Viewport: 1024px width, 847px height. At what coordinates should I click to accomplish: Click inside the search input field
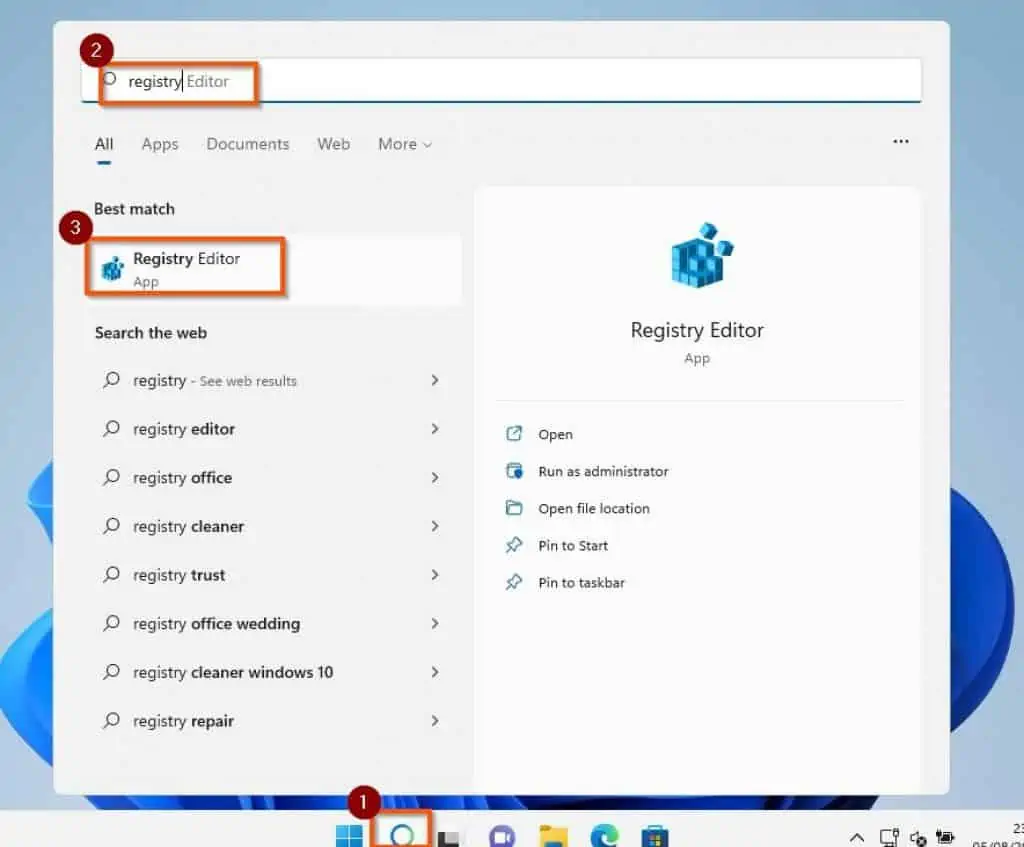click(300, 82)
